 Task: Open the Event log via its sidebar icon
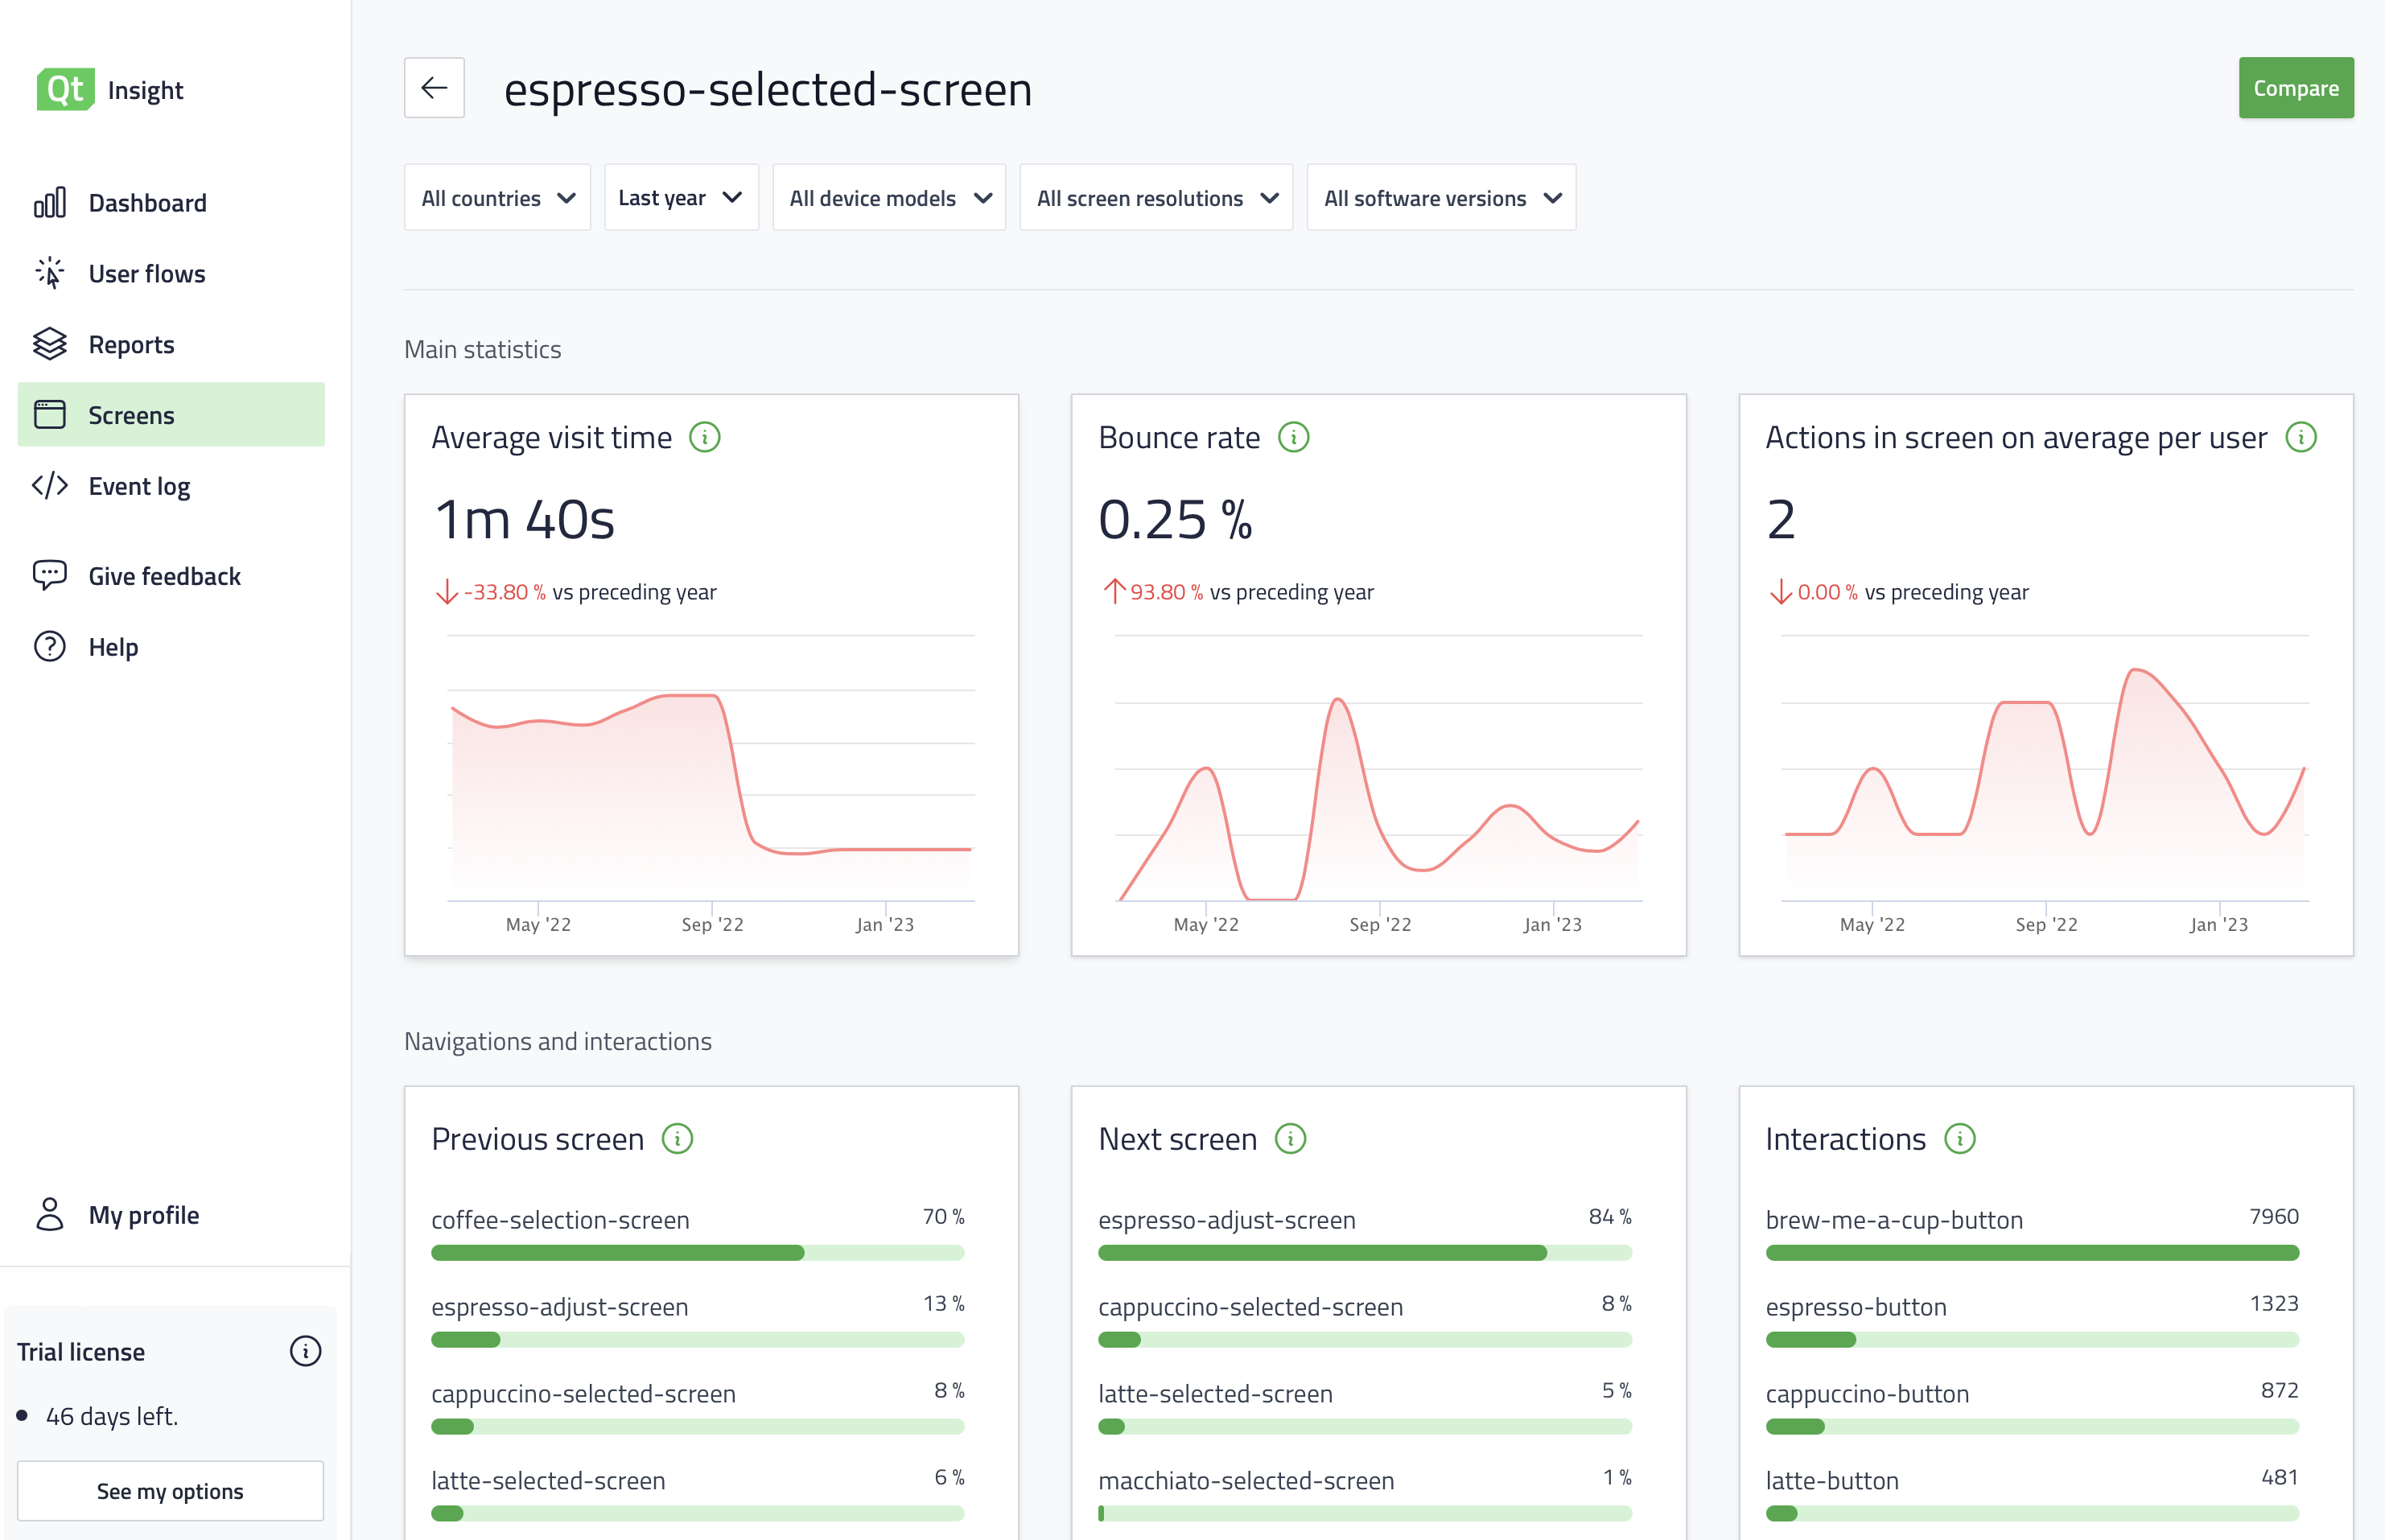point(50,485)
